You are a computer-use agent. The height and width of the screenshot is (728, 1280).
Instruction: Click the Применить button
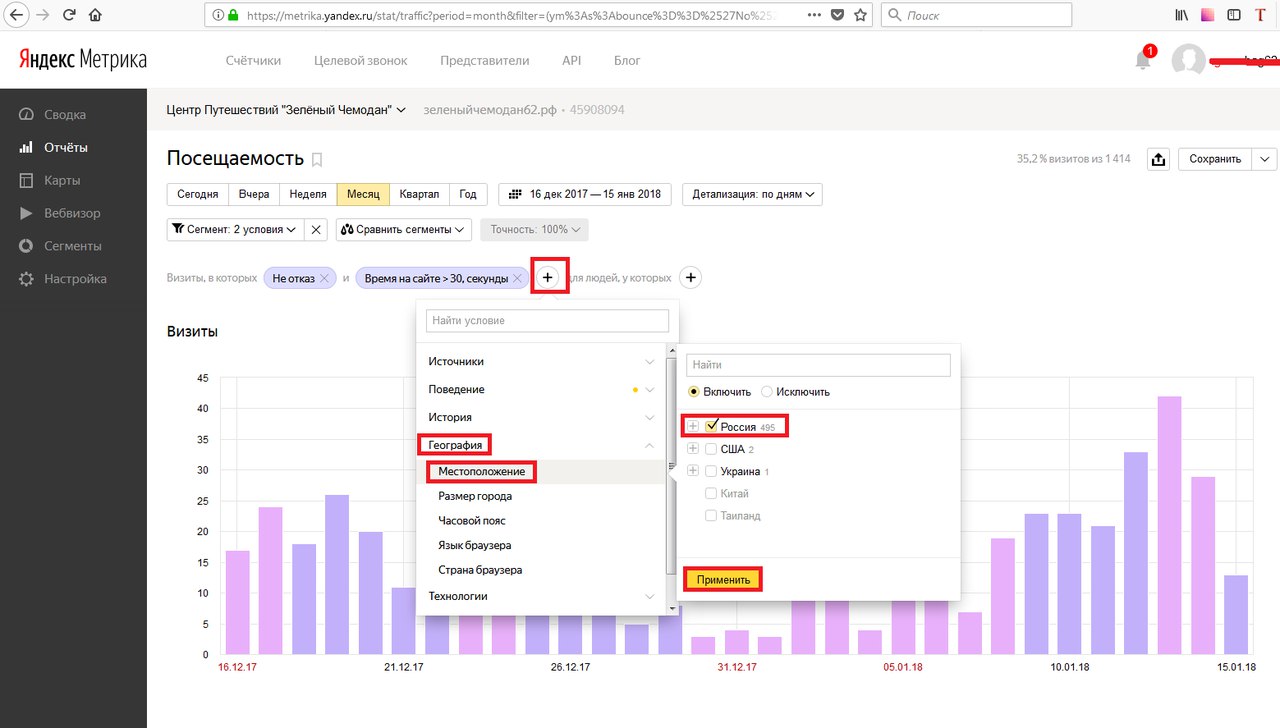723,579
